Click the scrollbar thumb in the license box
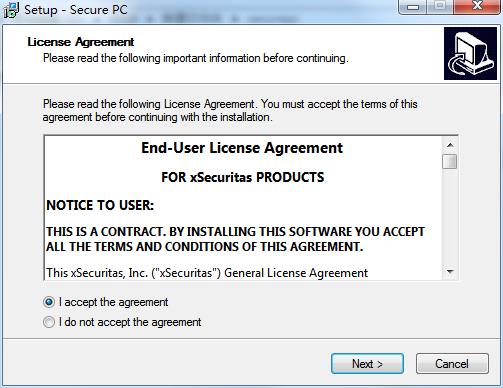The width and height of the screenshot is (503, 388). [x=450, y=162]
